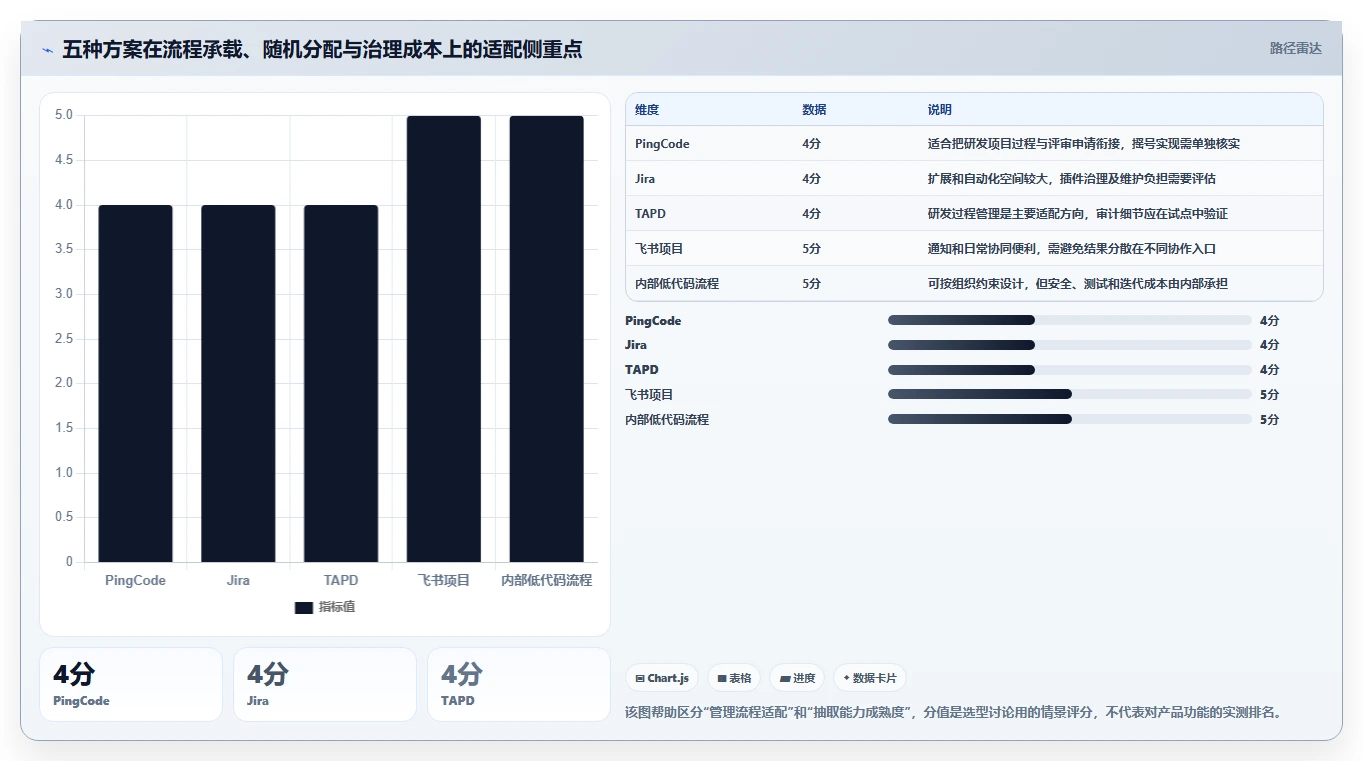The width and height of the screenshot is (1363, 761).
Task: Click the 说明 table column header
Action: [940, 110]
